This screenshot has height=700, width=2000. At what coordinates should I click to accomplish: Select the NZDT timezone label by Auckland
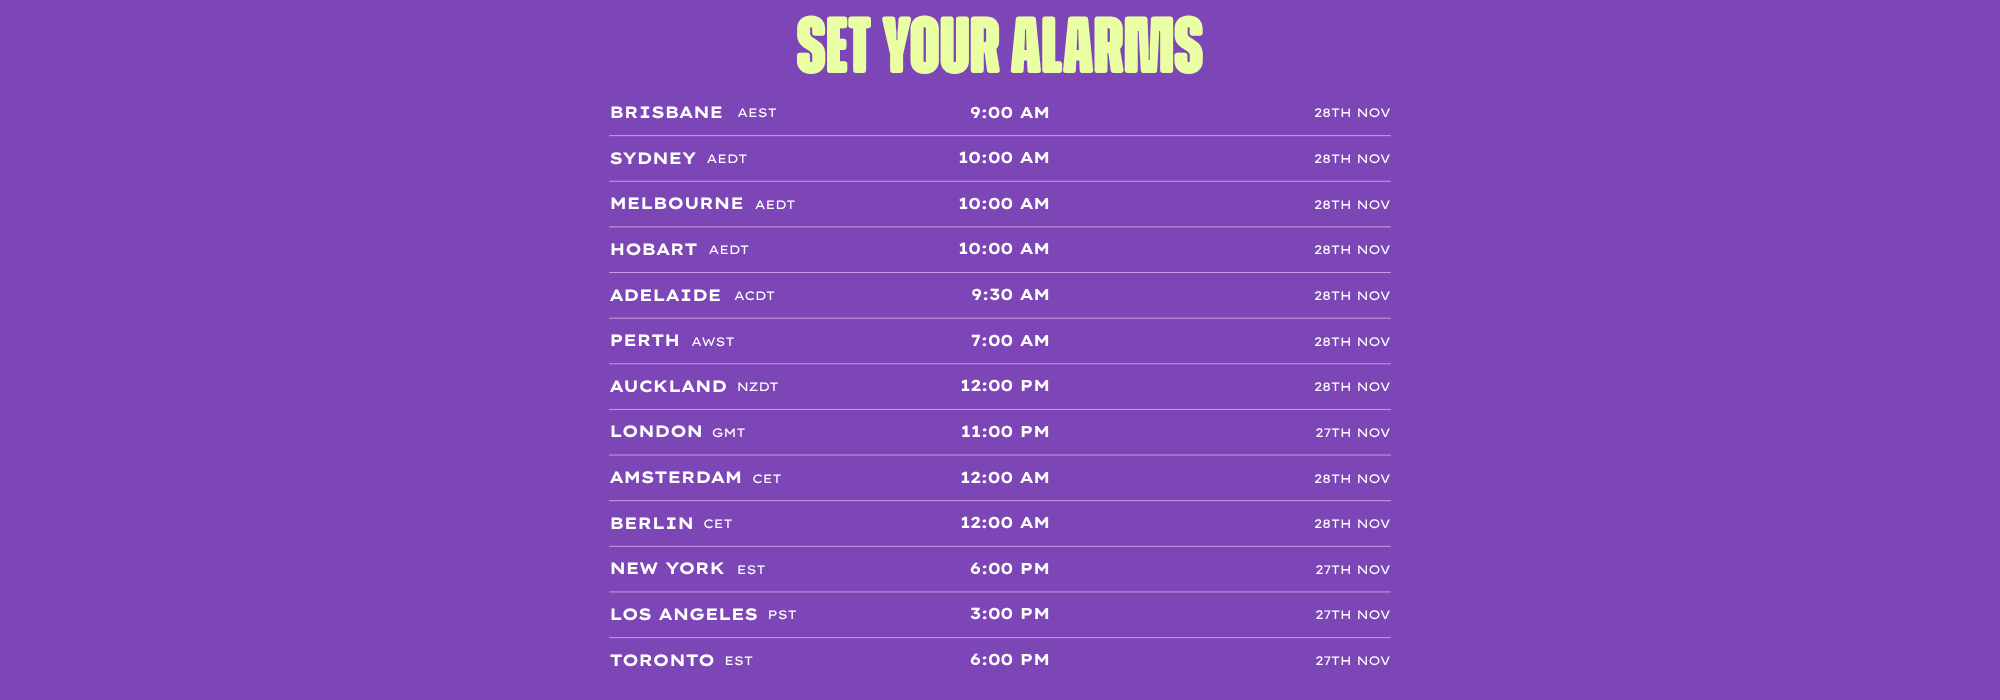pos(757,387)
